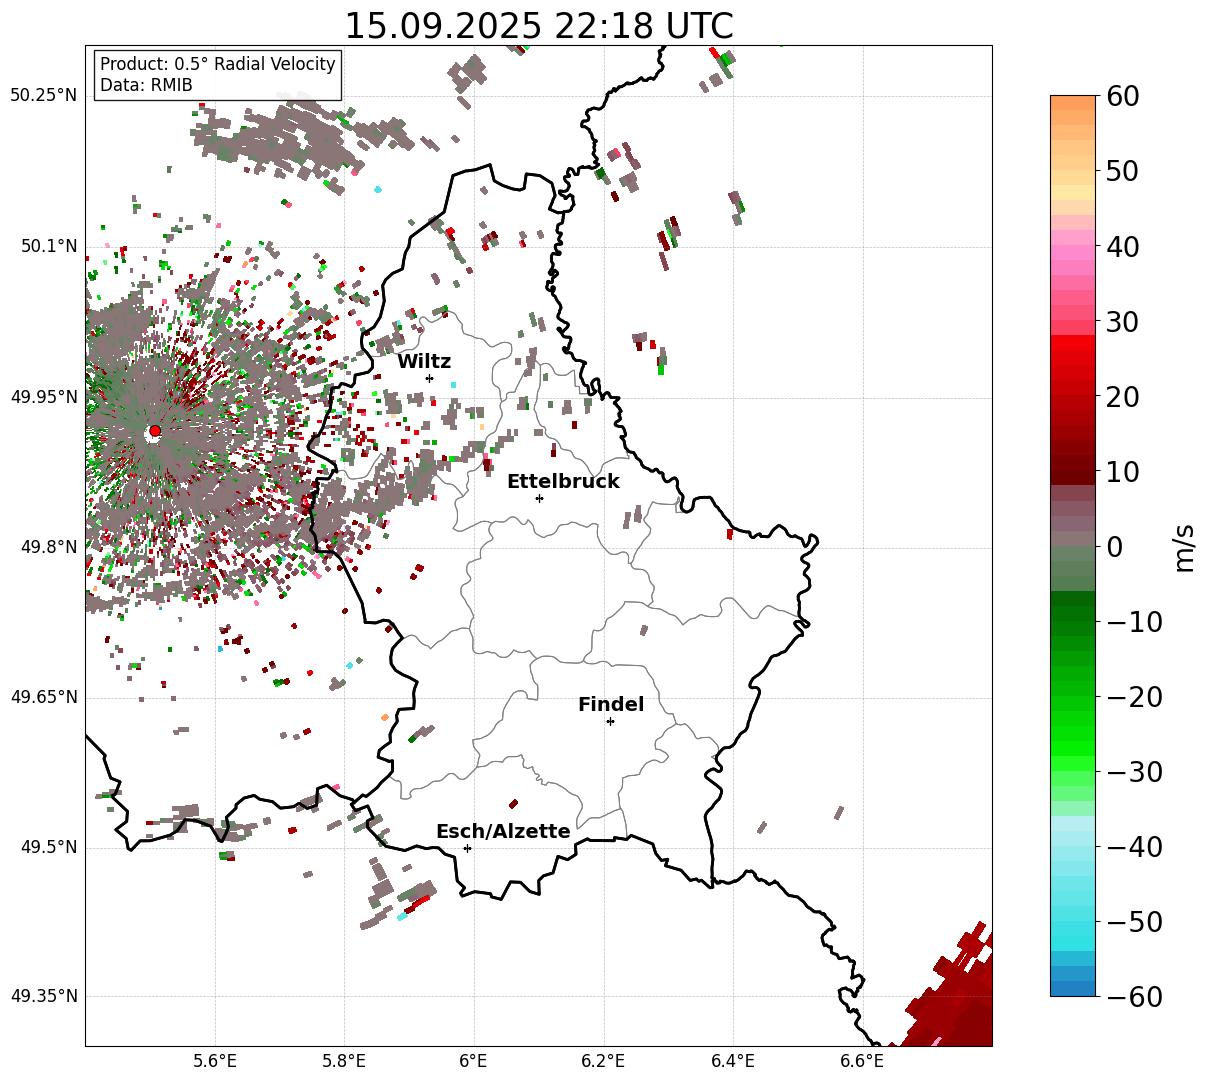
Task: Select the Wiltz city label
Action: pyautogui.click(x=424, y=362)
